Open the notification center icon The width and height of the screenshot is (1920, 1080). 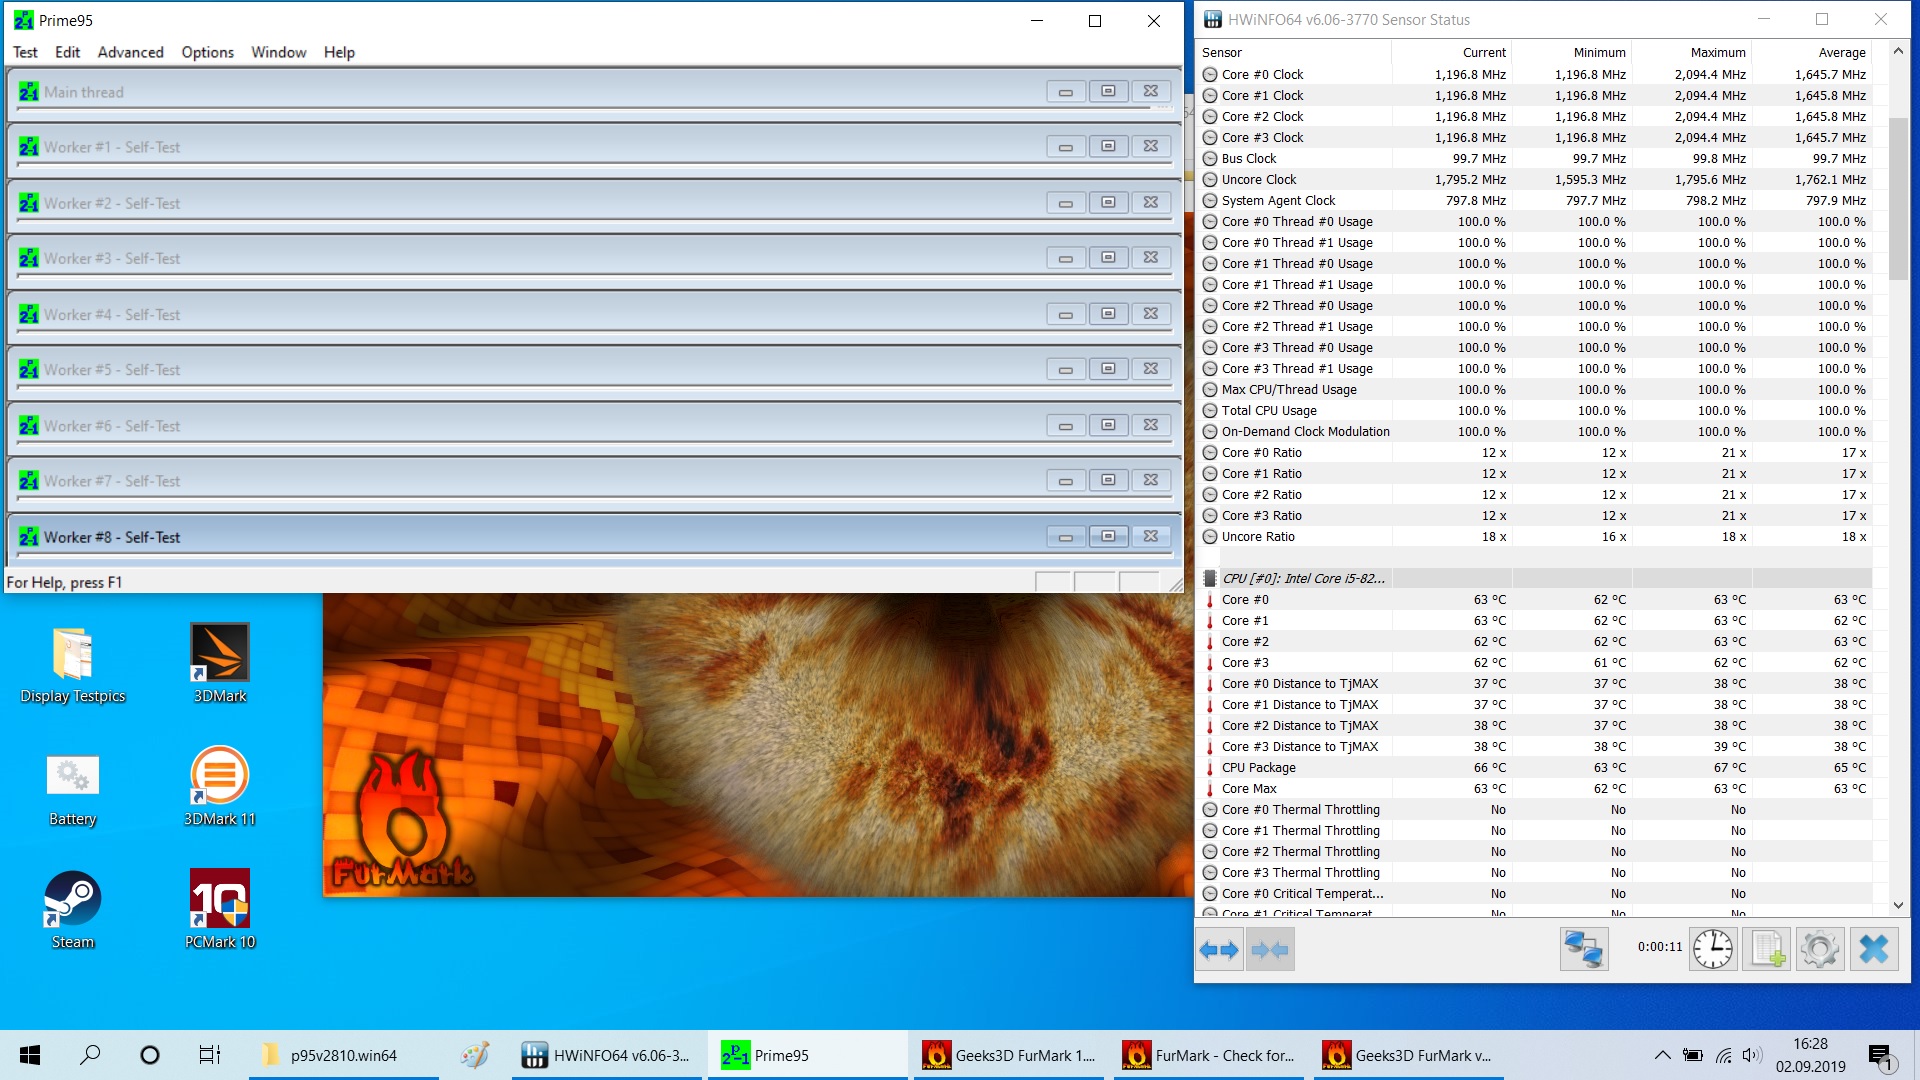click(x=1881, y=1055)
